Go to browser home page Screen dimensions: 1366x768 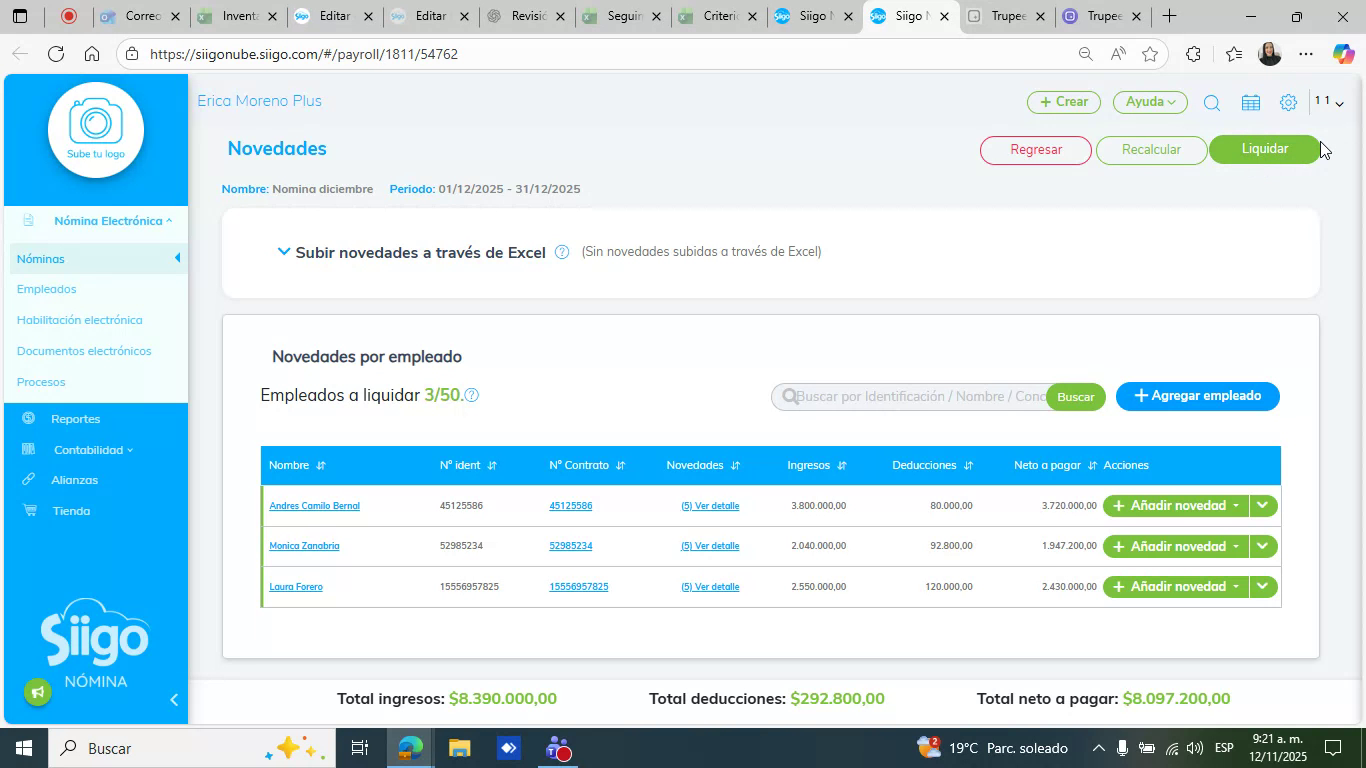92,54
